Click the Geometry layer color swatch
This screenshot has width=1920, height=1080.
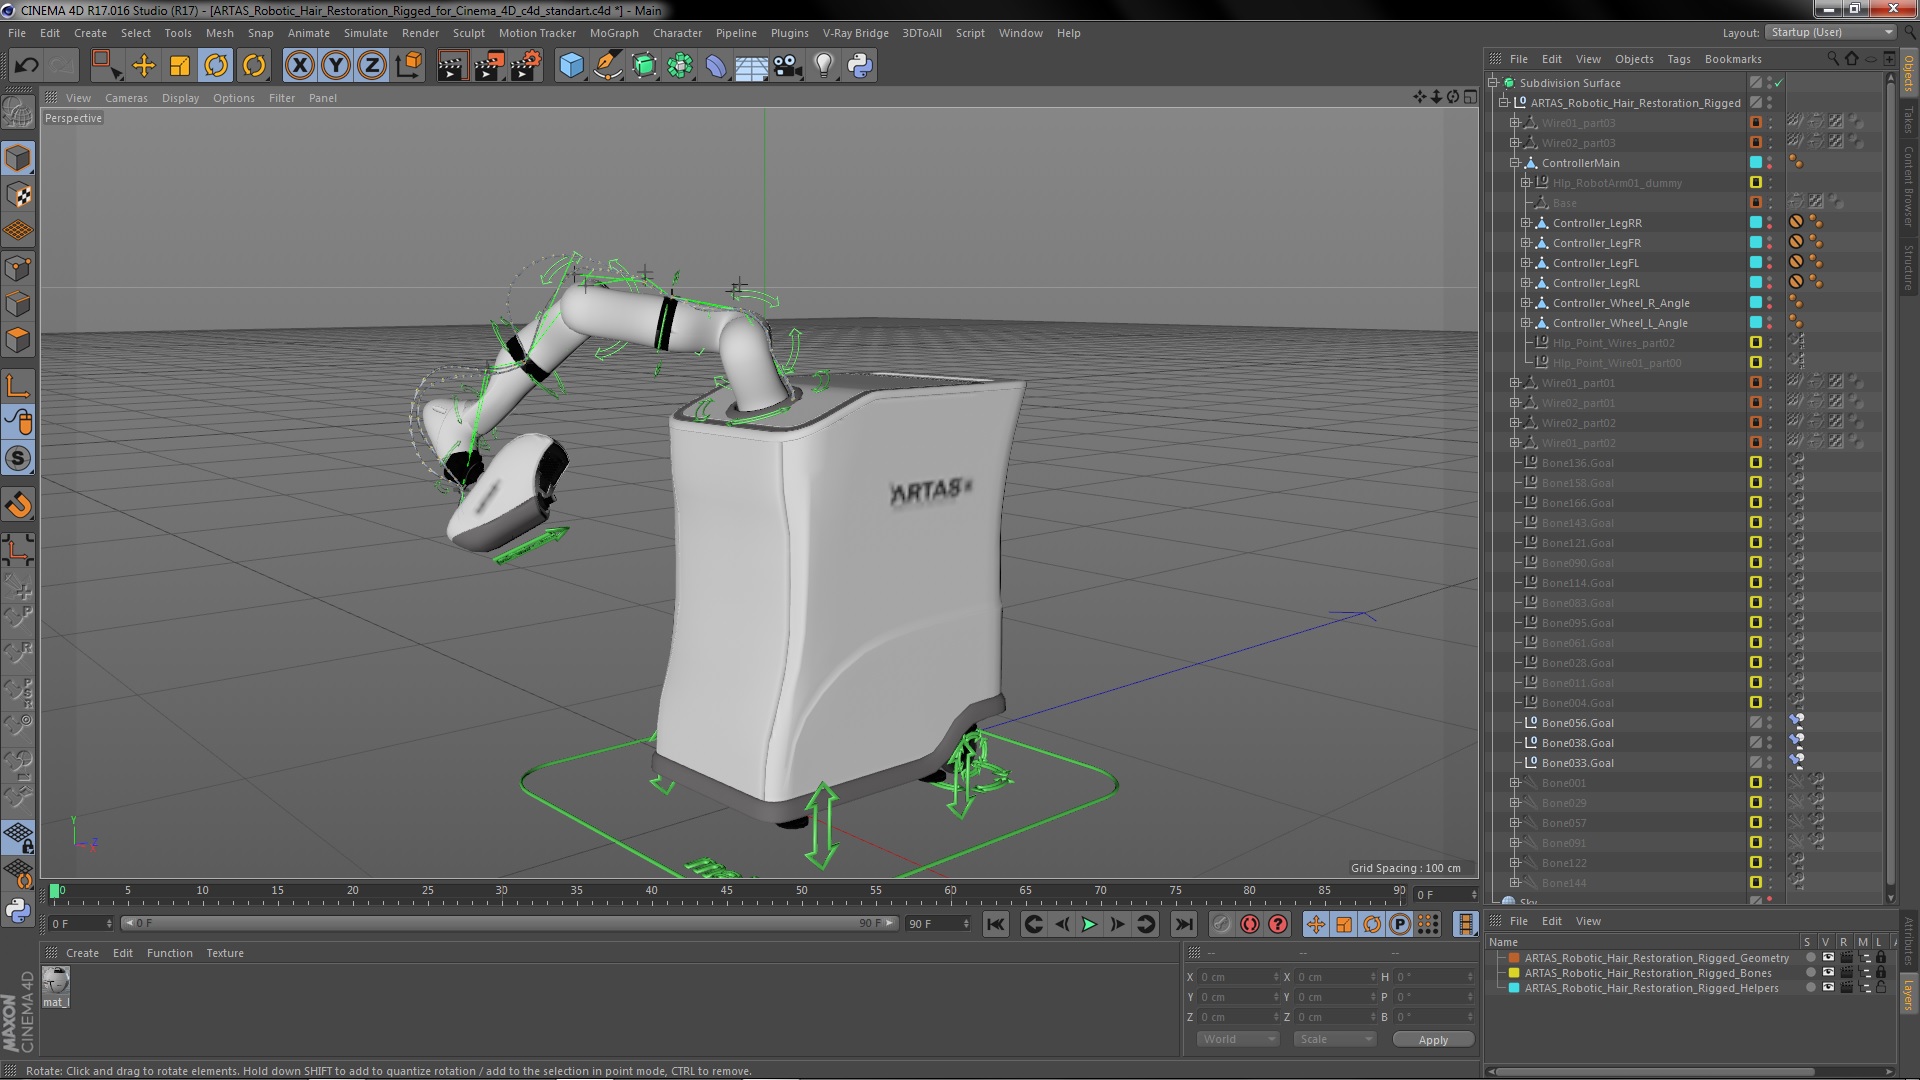(x=1514, y=958)
